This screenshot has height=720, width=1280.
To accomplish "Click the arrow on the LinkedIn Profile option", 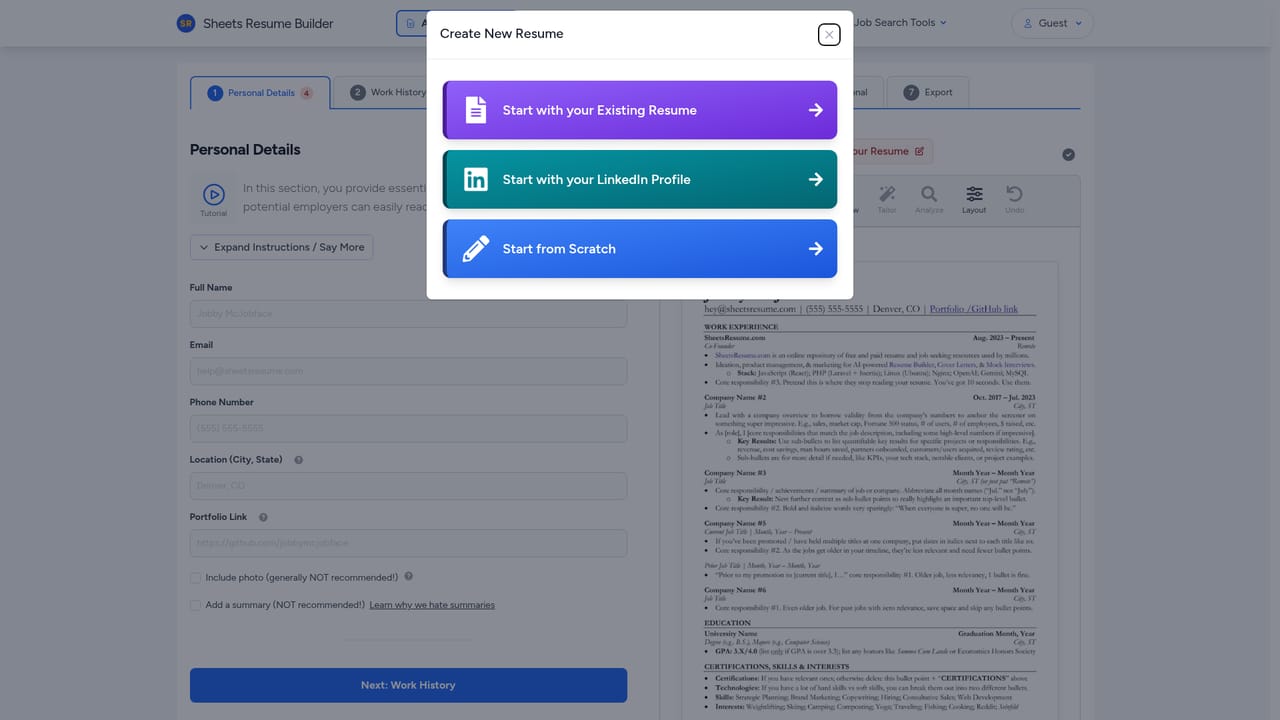I will [x=816, y=179].
